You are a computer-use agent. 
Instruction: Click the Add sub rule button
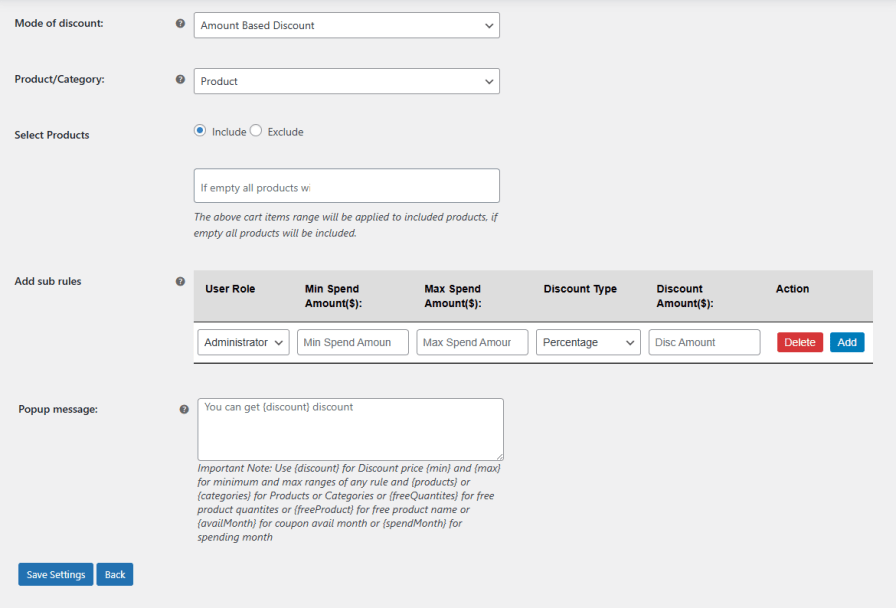click(847, 342)
